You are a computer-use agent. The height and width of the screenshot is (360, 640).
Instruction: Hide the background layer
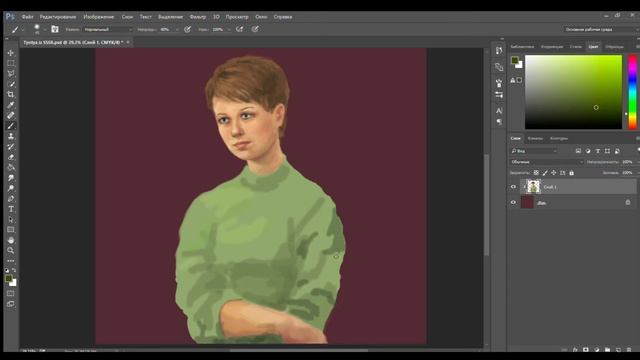[513, 202]
